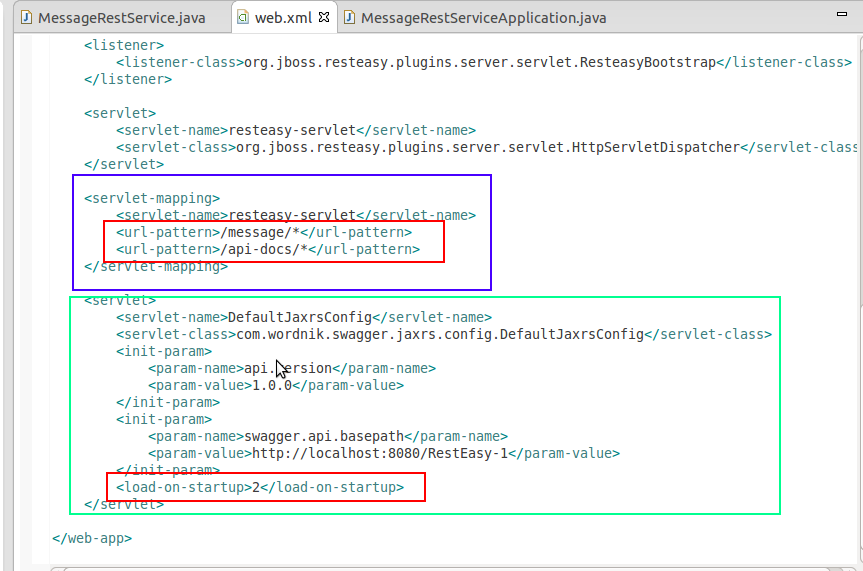Image resolution: width=863 pixels, height=571 pixels.
Task: Click the Java file icon on MessageRestService.java tab
Action: (25, 18)
